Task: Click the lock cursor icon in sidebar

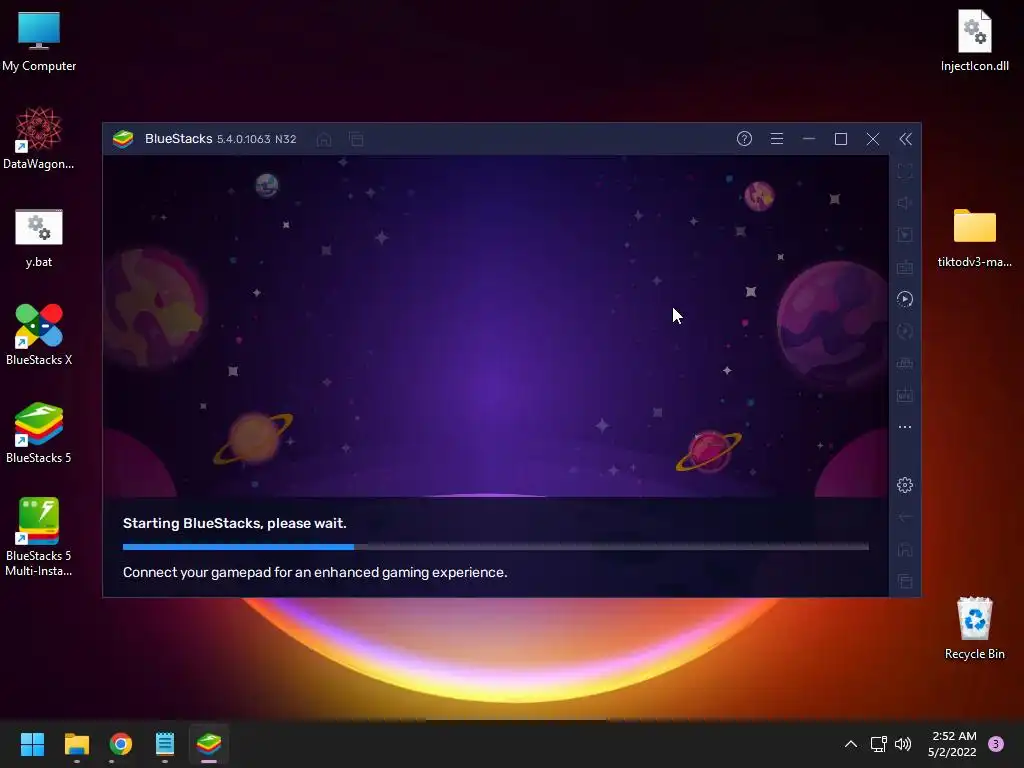Action: (904, 235)
